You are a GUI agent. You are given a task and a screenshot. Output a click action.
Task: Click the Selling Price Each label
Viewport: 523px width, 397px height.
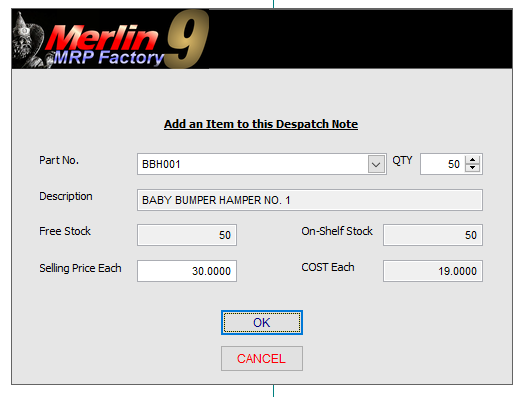pos(80,268)
